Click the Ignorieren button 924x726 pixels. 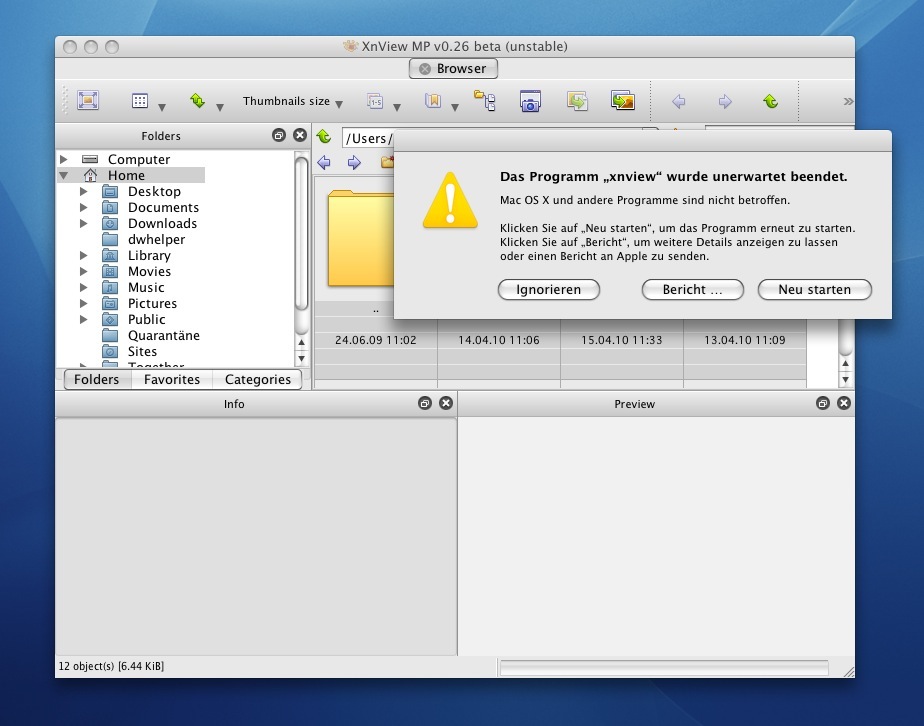coord(549,289)
